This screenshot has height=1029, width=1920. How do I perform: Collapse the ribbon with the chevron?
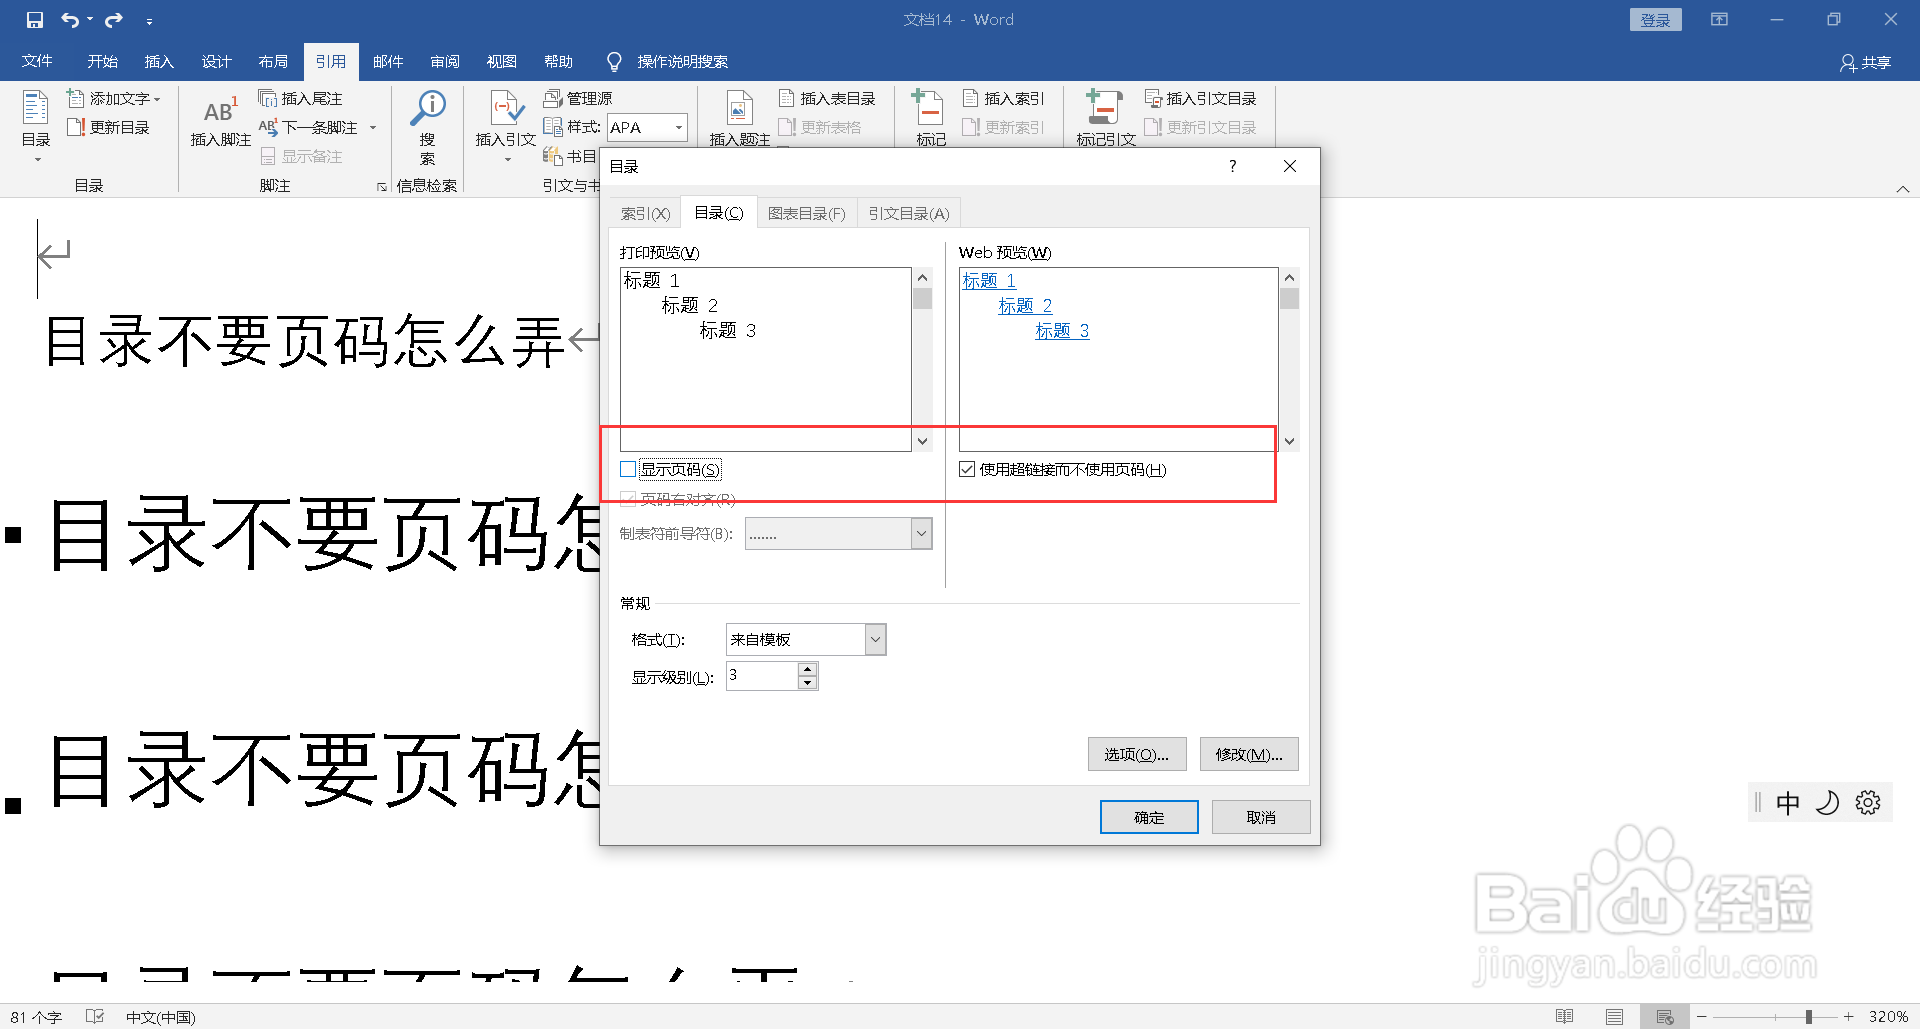[1902, 189]
